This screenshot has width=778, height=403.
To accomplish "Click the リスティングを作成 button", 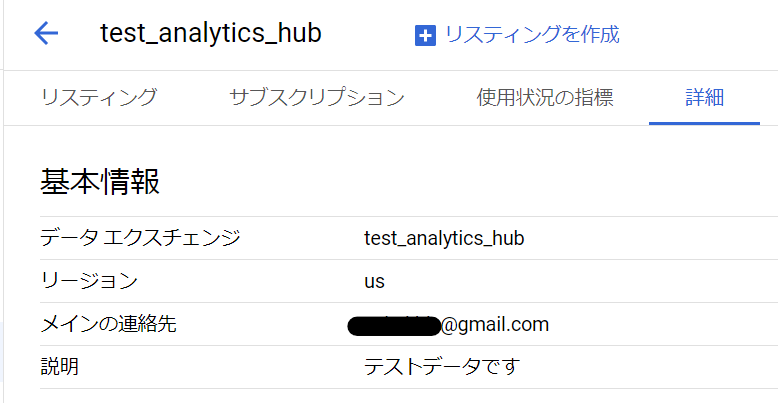I will pyautogui.click(x=517, y=35).
